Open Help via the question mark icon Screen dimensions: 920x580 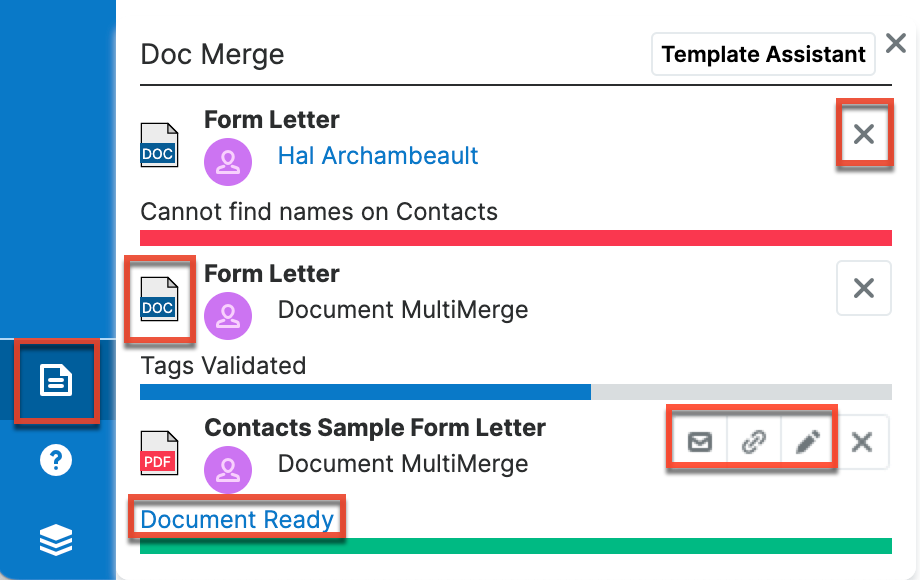[56, 460]
